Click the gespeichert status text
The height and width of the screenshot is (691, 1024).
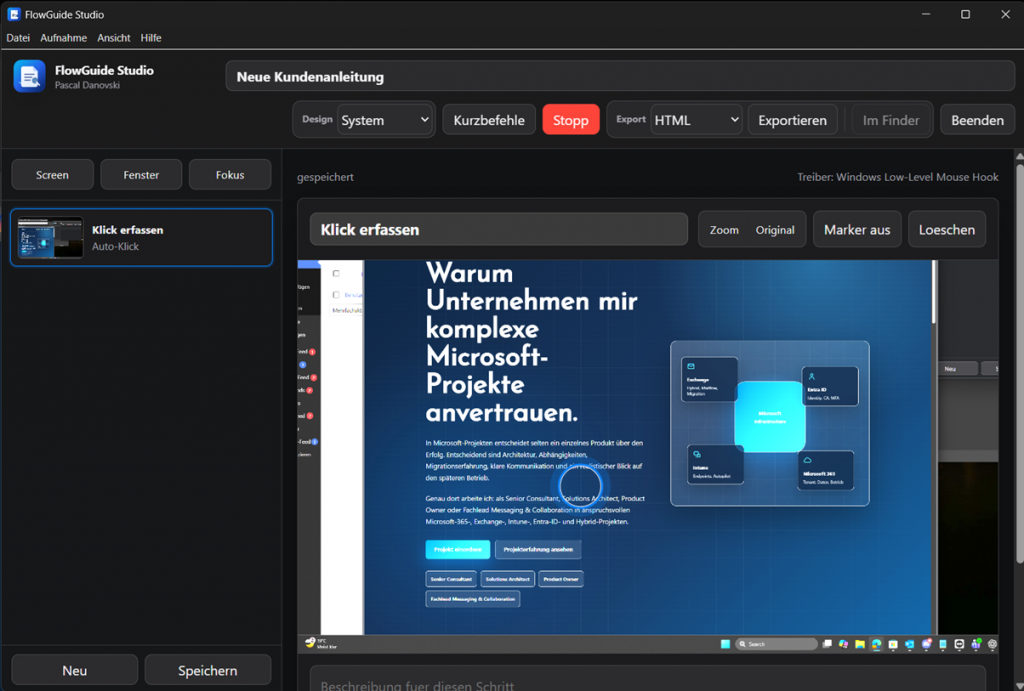tap(325, 177)
